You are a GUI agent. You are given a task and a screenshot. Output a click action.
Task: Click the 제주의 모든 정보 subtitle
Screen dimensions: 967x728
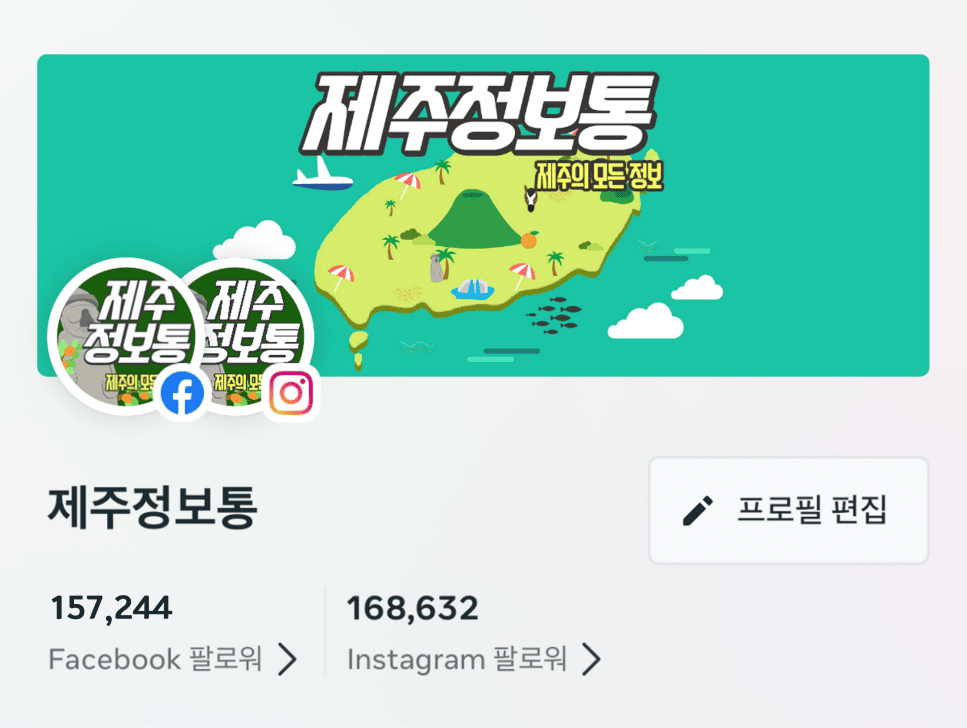point(599,176)
